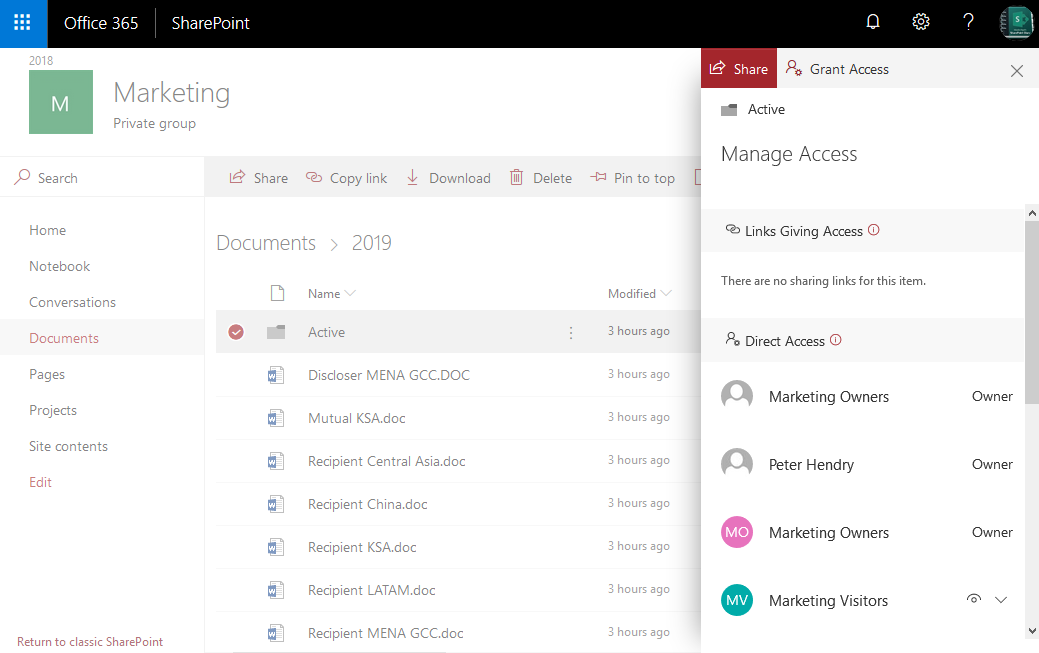Open more actions for the Active folder
Image resolution: width=1039 pixels, height=653 pixels.
[571, 331]
